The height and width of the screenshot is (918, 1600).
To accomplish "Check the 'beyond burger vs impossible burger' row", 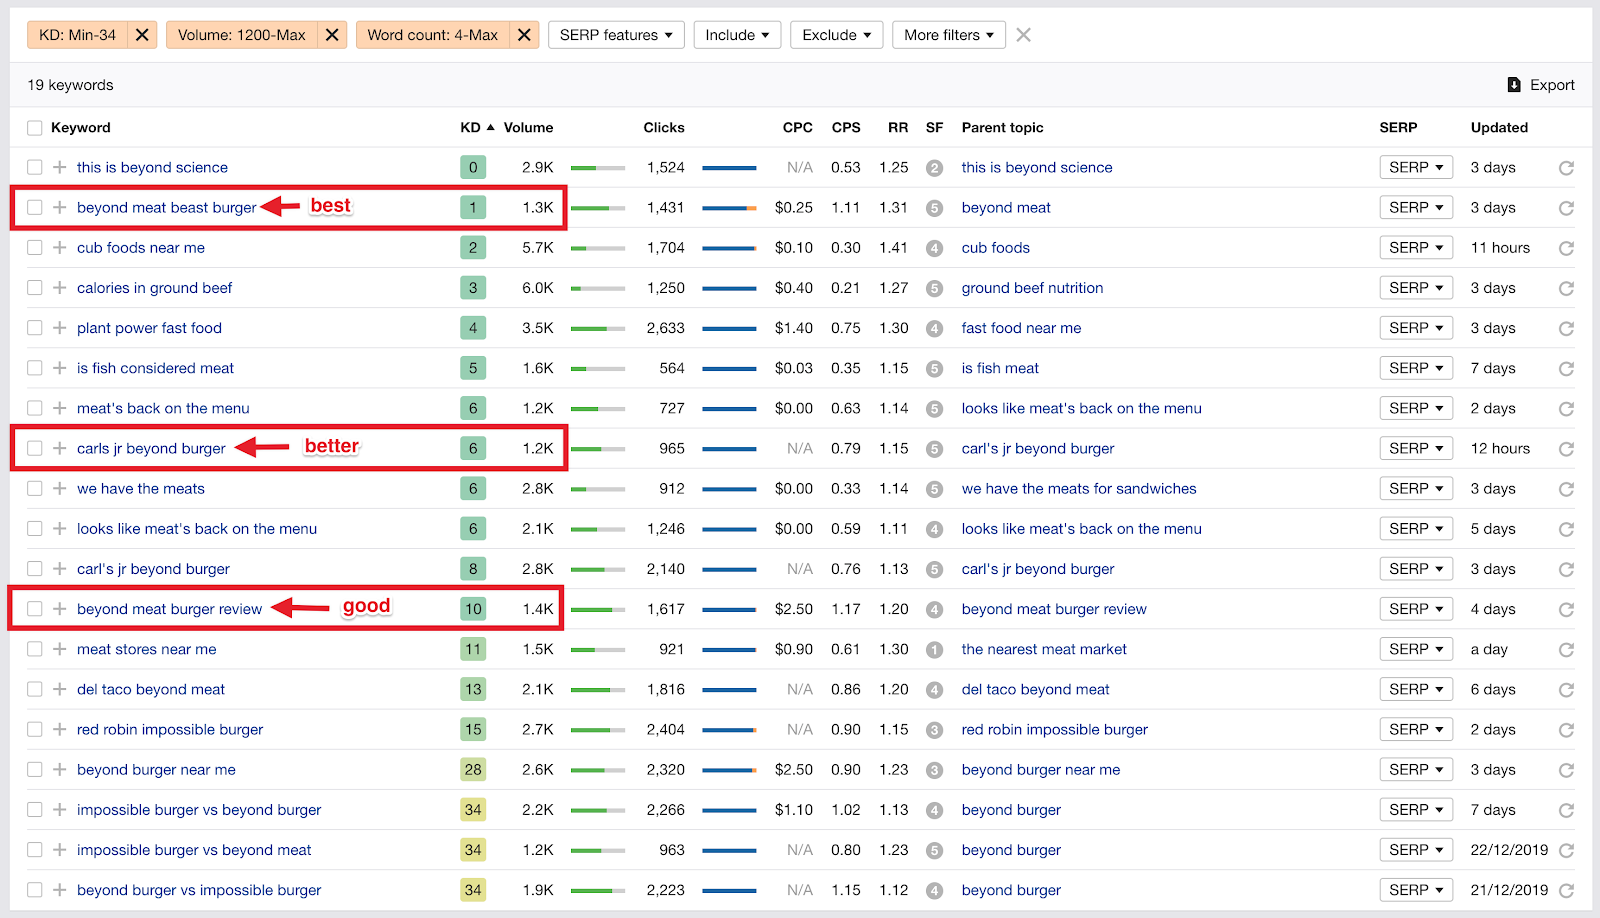I will 35,889.
